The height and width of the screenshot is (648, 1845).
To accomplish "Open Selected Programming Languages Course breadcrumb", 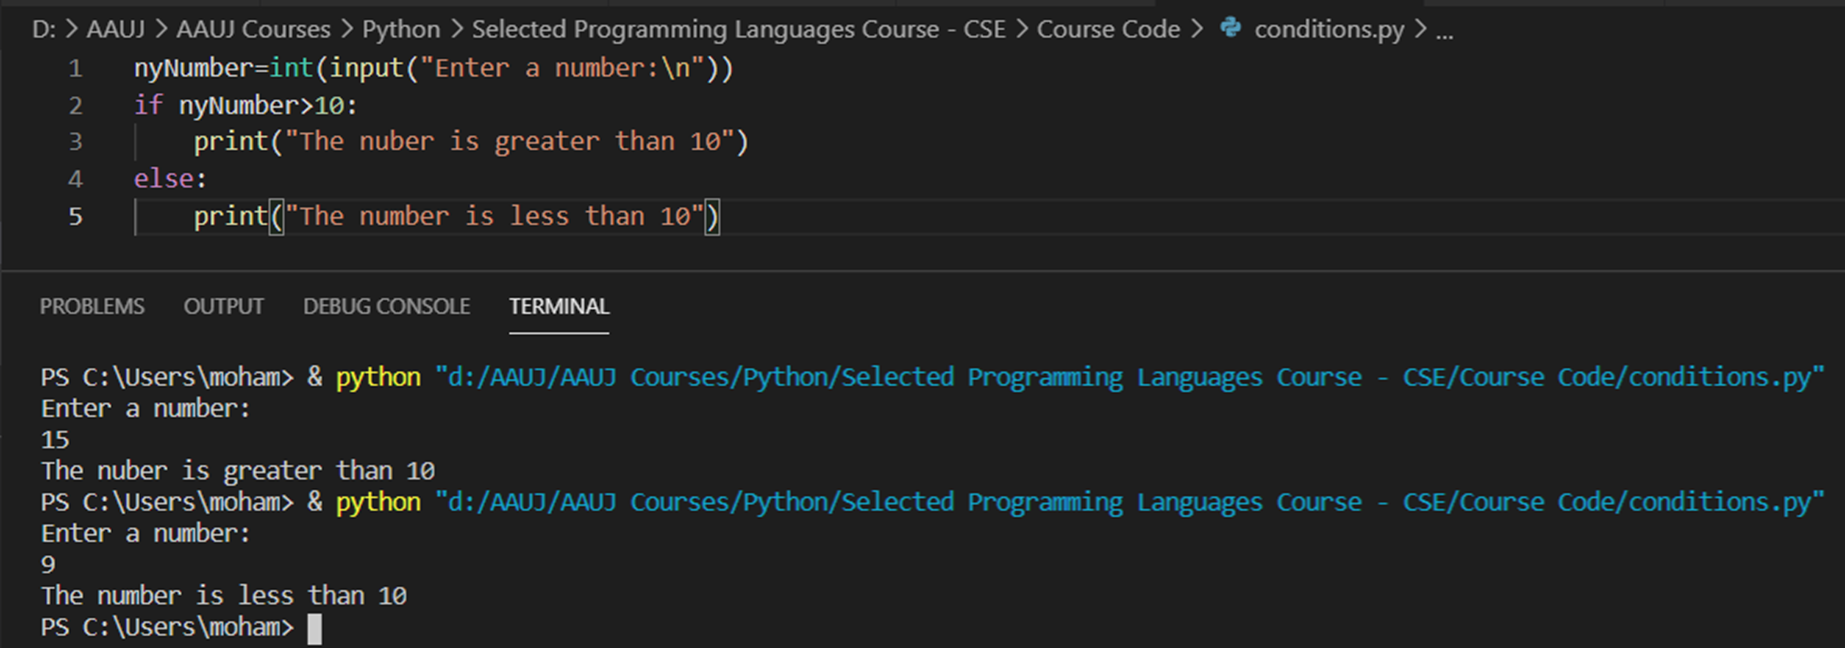I will (738, 29).
